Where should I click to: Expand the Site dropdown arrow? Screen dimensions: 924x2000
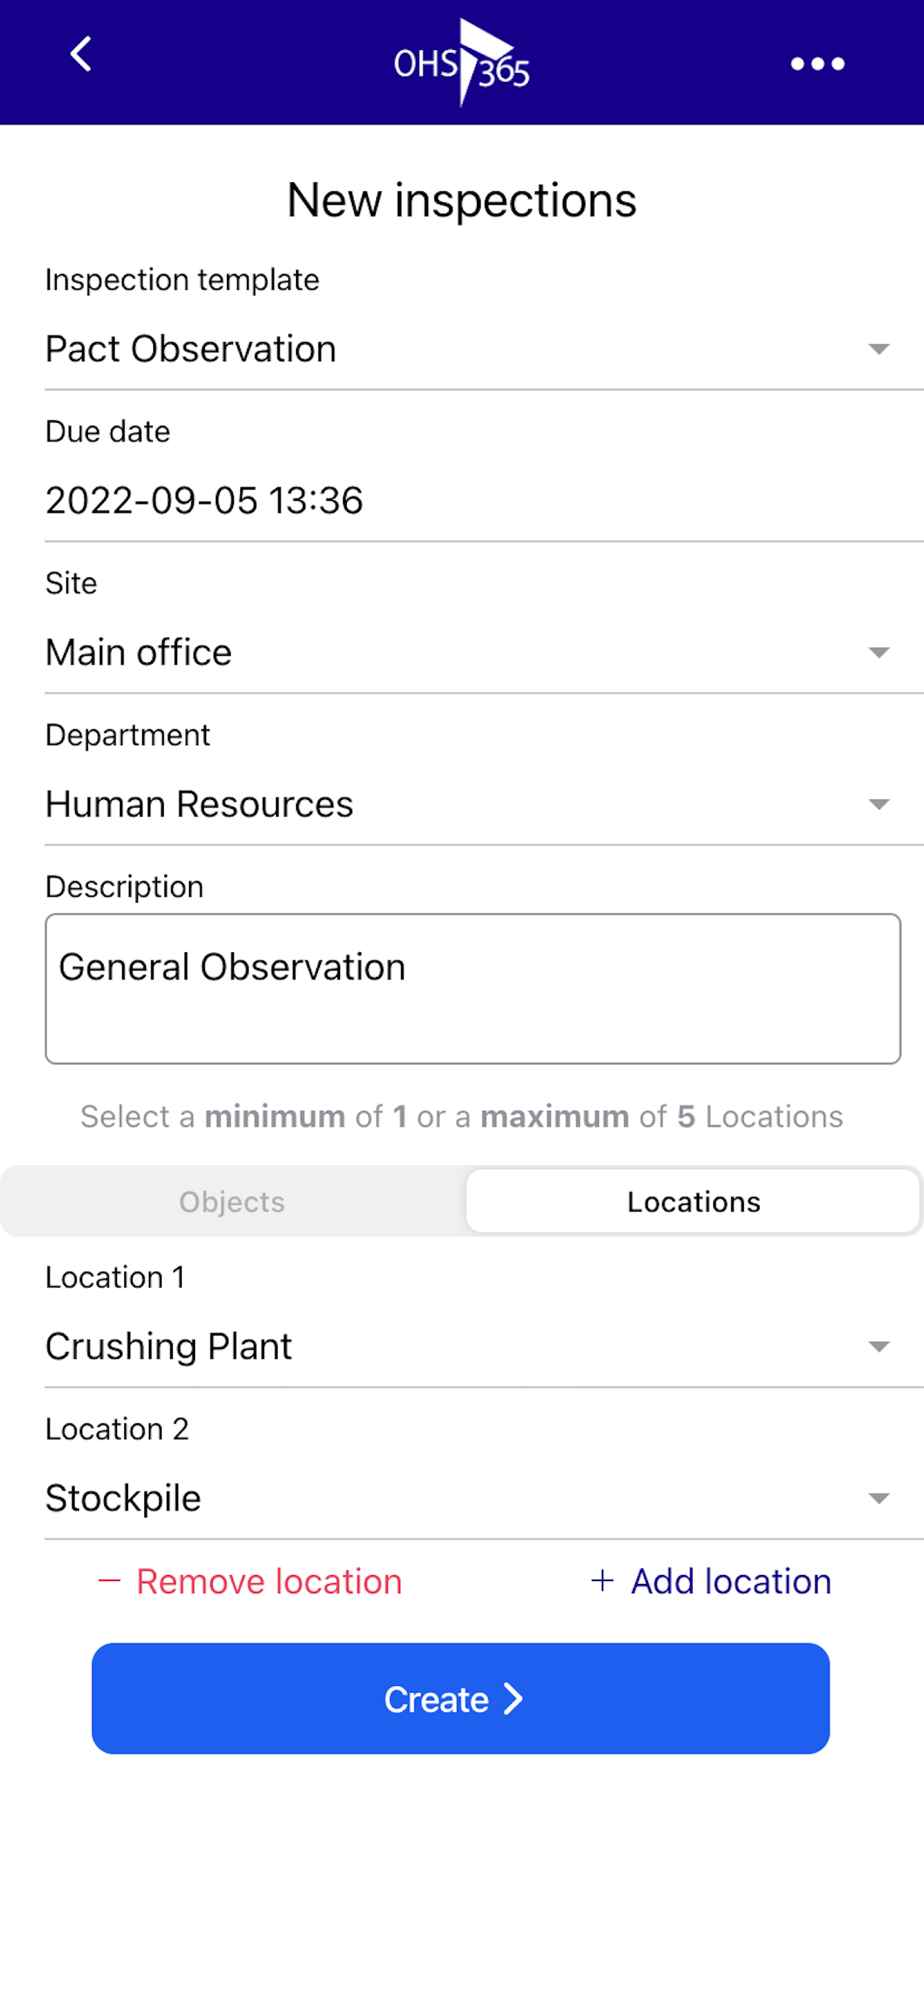point(878,653)
